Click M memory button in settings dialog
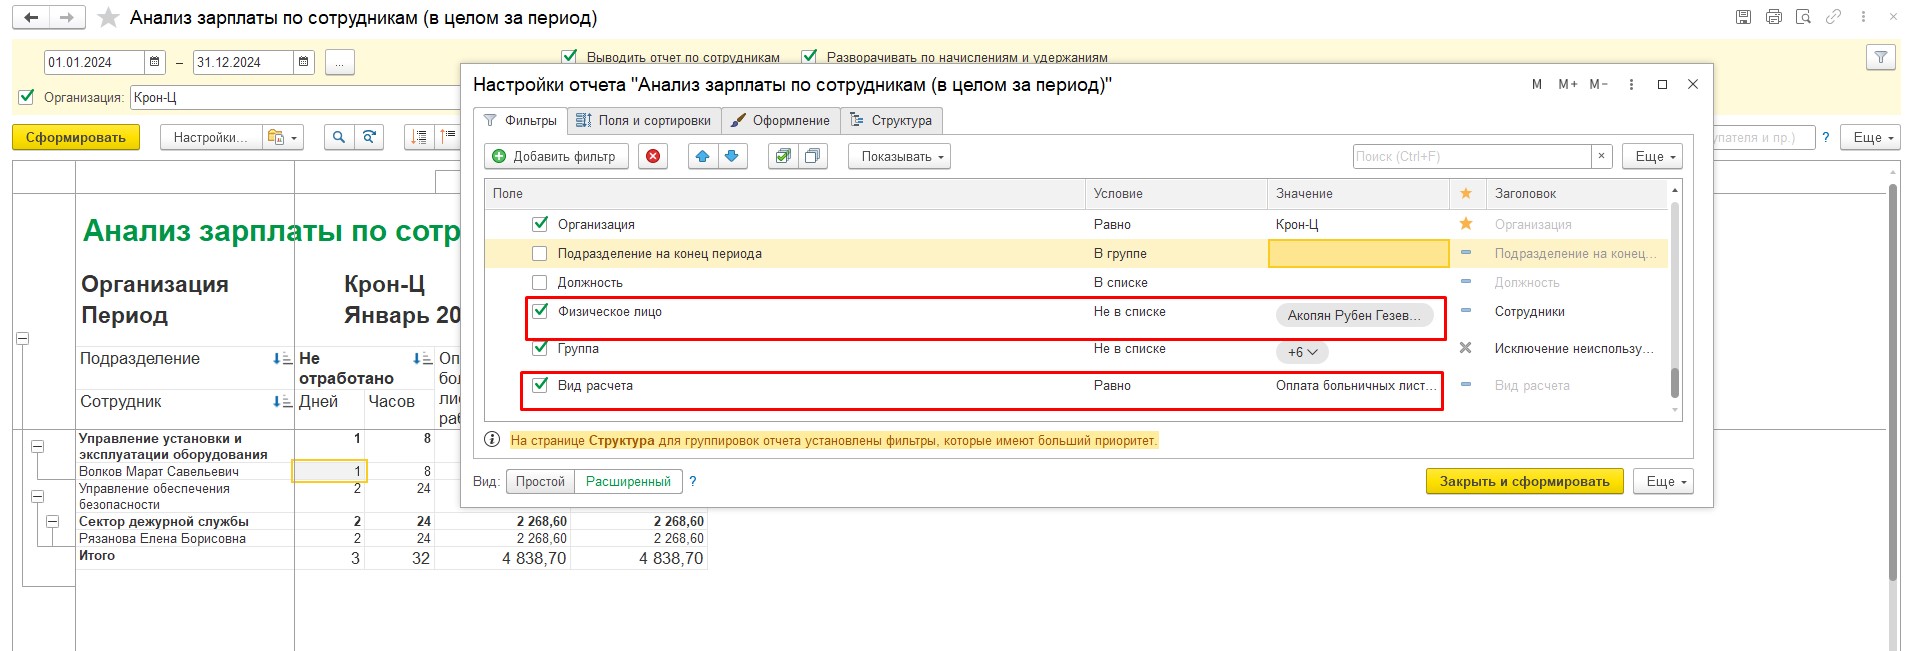The image size is (1907, 651). 1537,85
